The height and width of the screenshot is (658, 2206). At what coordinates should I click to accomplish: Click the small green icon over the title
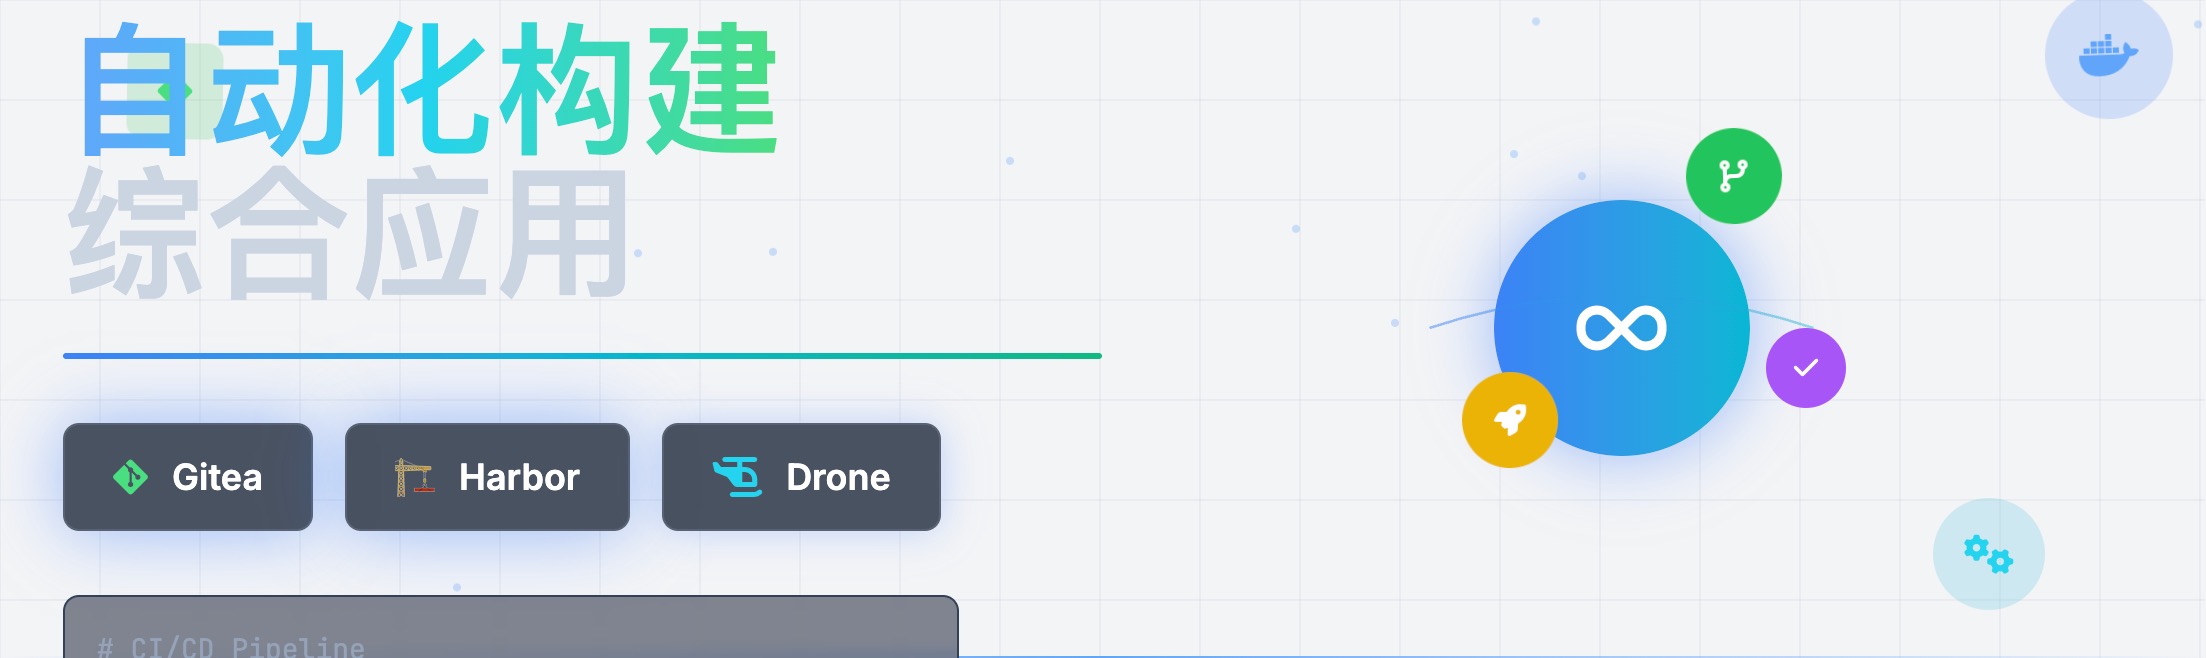coord(174,91)
